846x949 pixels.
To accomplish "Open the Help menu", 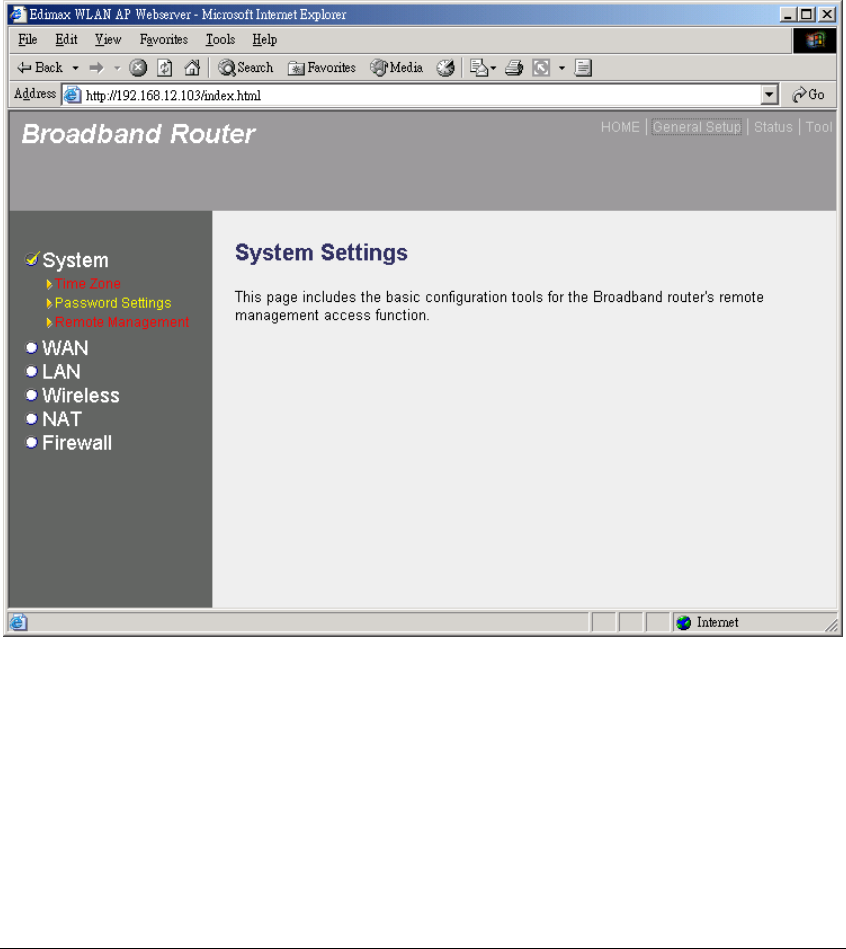I will (x=264, y=40).
